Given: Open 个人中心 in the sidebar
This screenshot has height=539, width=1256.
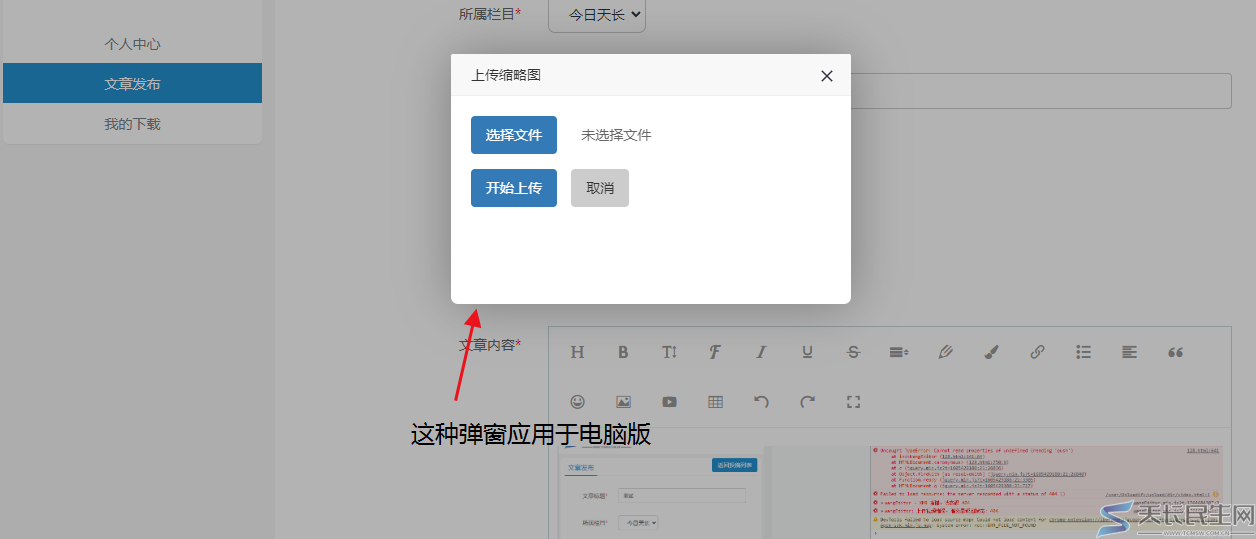Looking at the screenshot, I should (132, 44).
